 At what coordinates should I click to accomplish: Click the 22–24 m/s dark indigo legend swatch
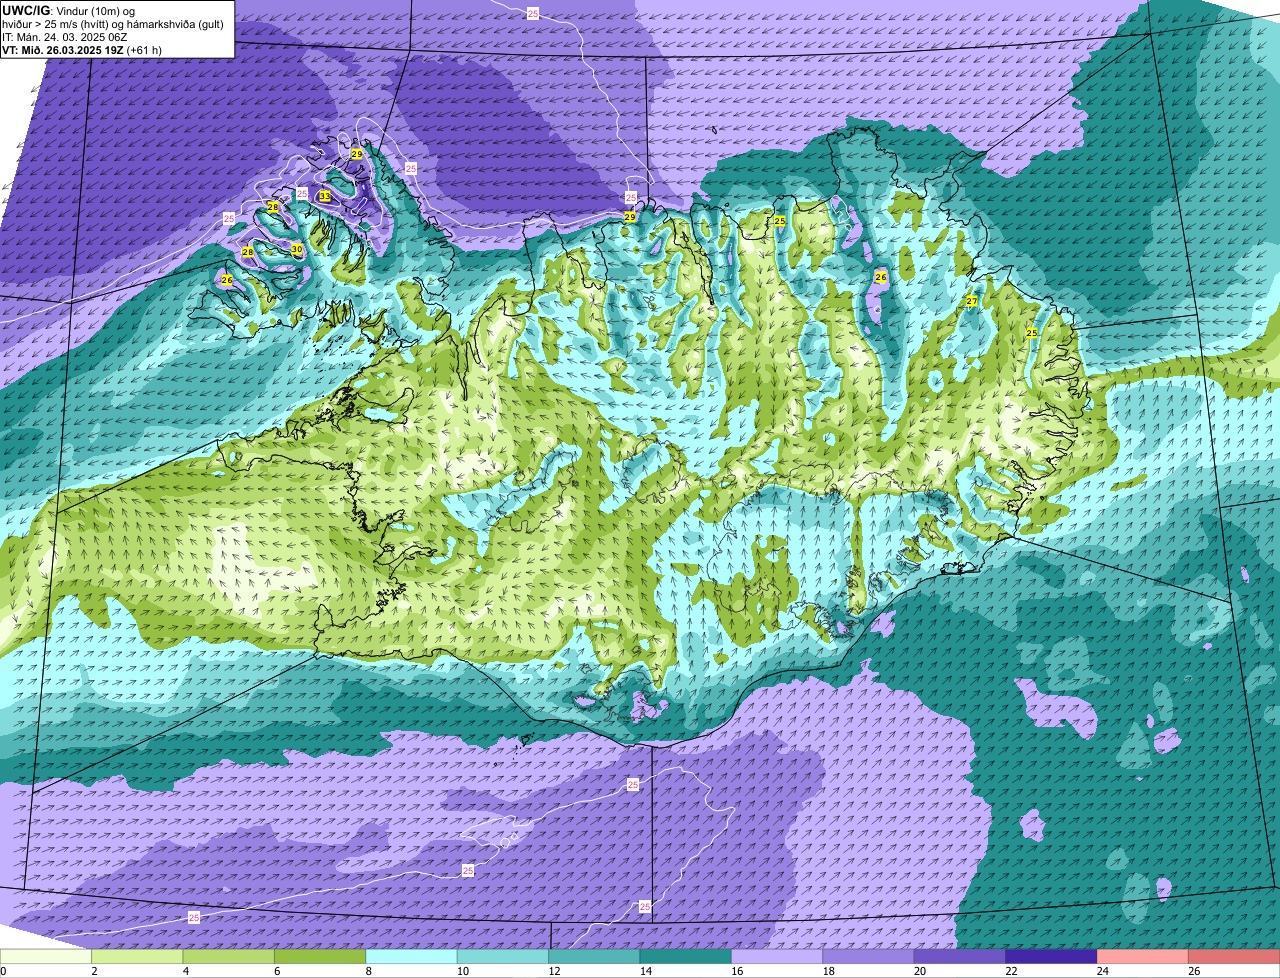click(x=1051, y=956)
